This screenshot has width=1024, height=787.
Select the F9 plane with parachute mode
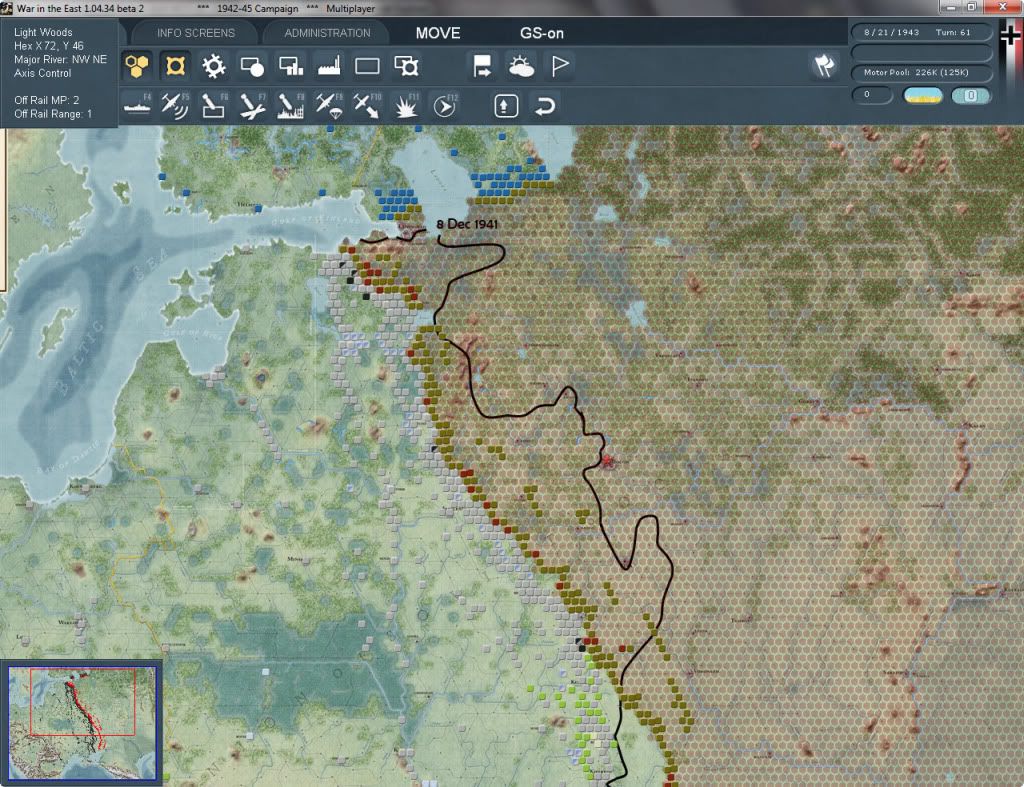[x=329, y=106]
